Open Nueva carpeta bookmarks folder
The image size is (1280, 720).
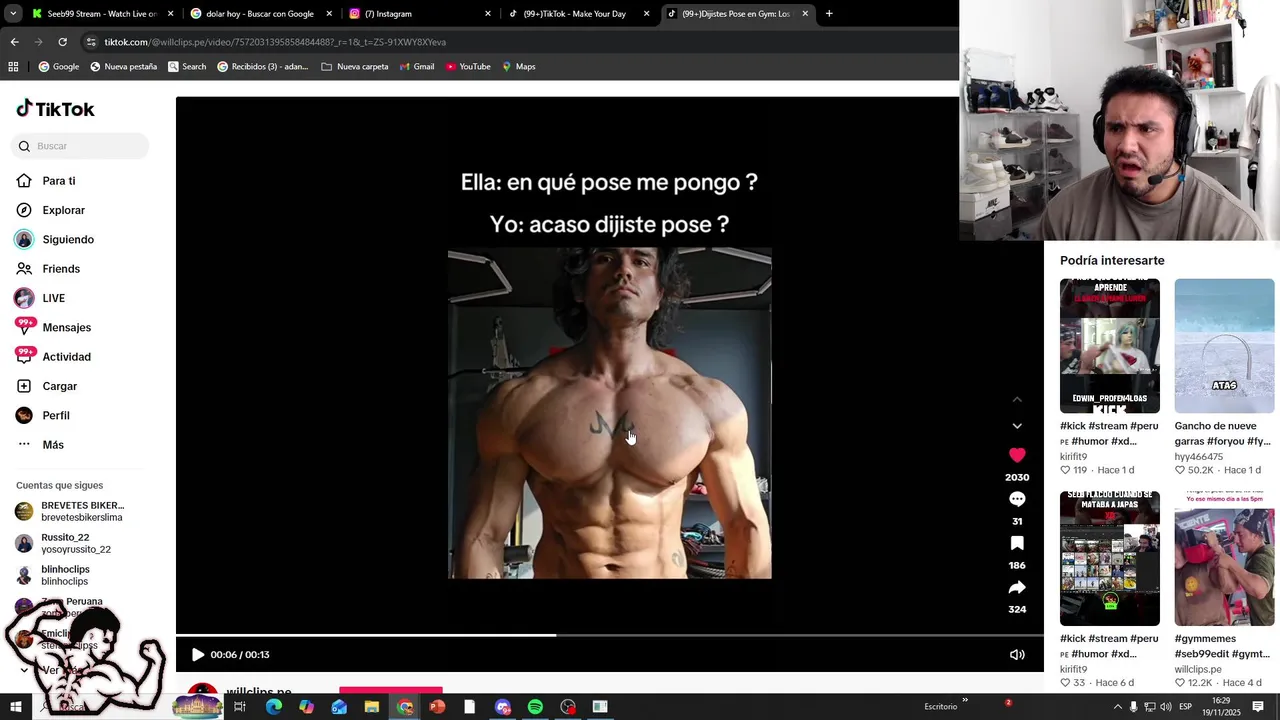tap(355, 67)
